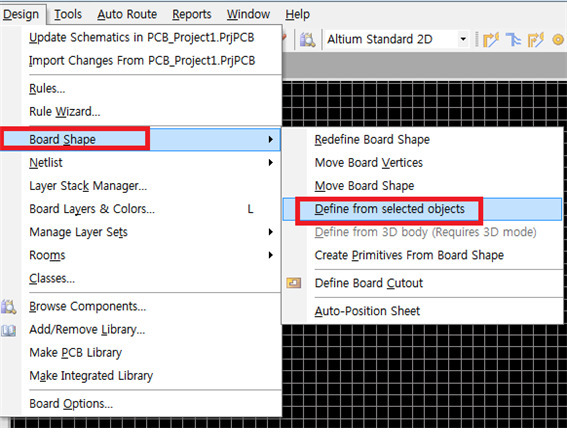567x432 pixels.
Task: Select Update Schematics in PCB_Project1.PrjPCB
Action: click(142, 38)
